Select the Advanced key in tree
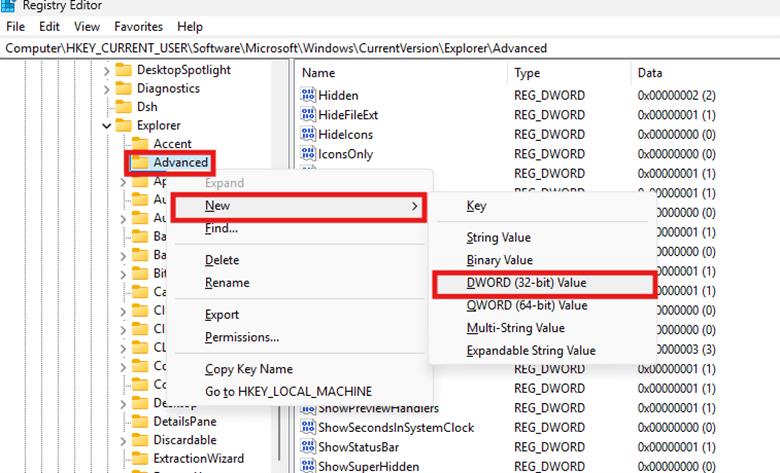The width and height of the screenshot is (780, 473). [x=180, y=163]
